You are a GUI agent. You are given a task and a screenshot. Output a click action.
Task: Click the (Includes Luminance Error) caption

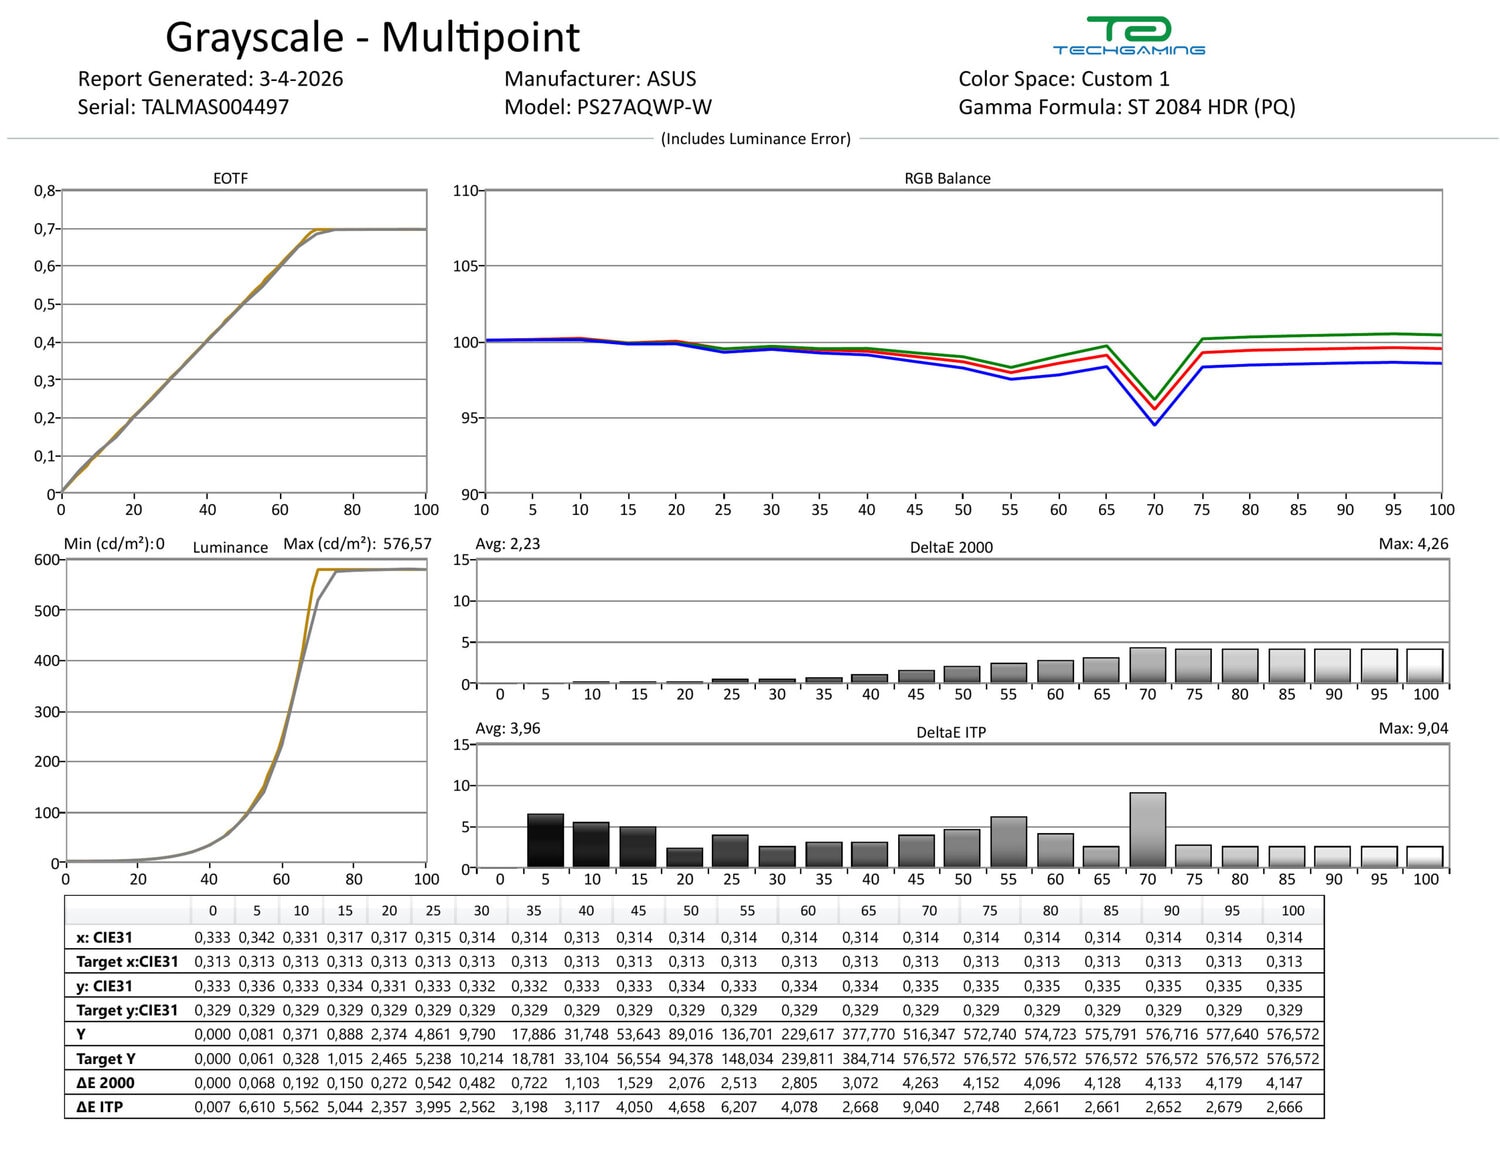(755, 139)
